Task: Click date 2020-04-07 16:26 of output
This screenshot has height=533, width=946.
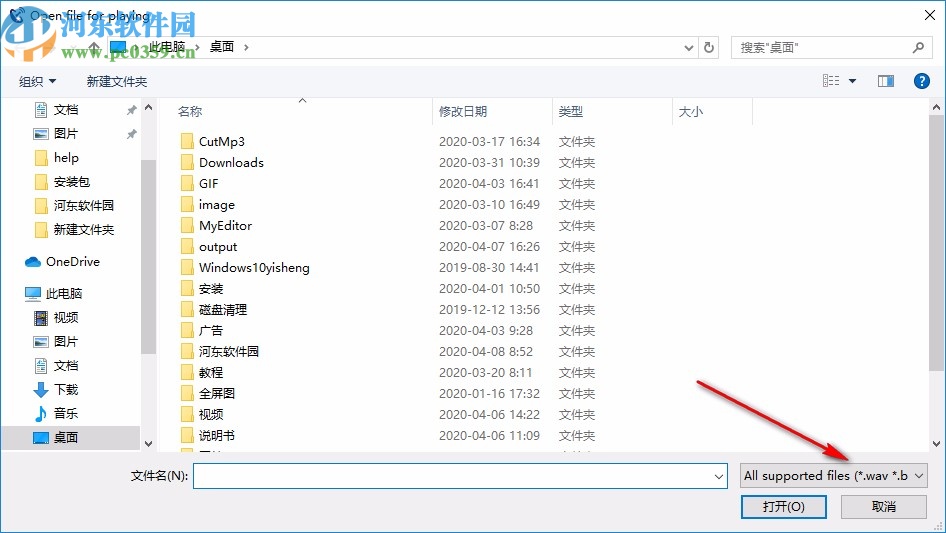Action: [x=489, y=247]
